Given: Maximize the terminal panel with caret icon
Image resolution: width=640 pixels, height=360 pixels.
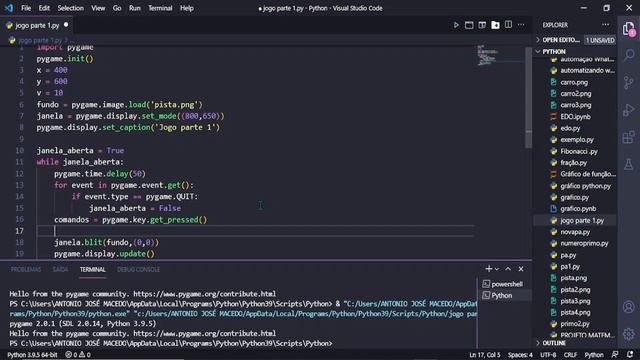Looking at the screenshot, I should [508, 269].
